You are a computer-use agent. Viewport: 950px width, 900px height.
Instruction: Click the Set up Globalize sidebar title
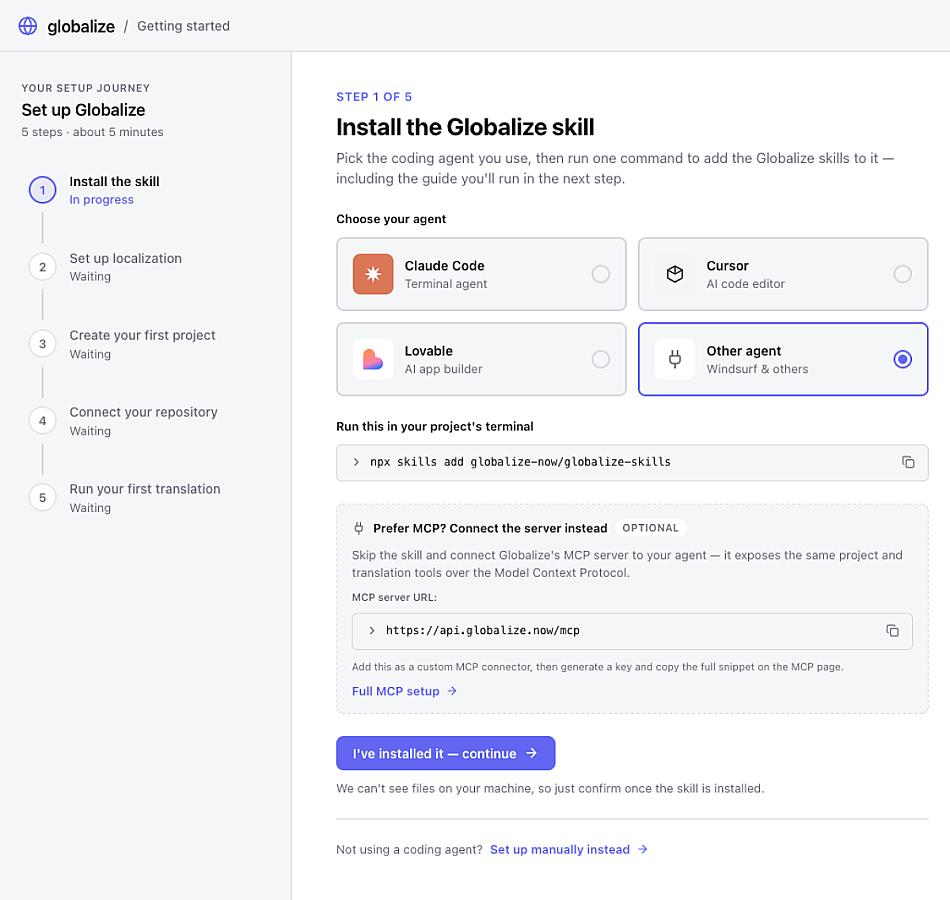83,110
